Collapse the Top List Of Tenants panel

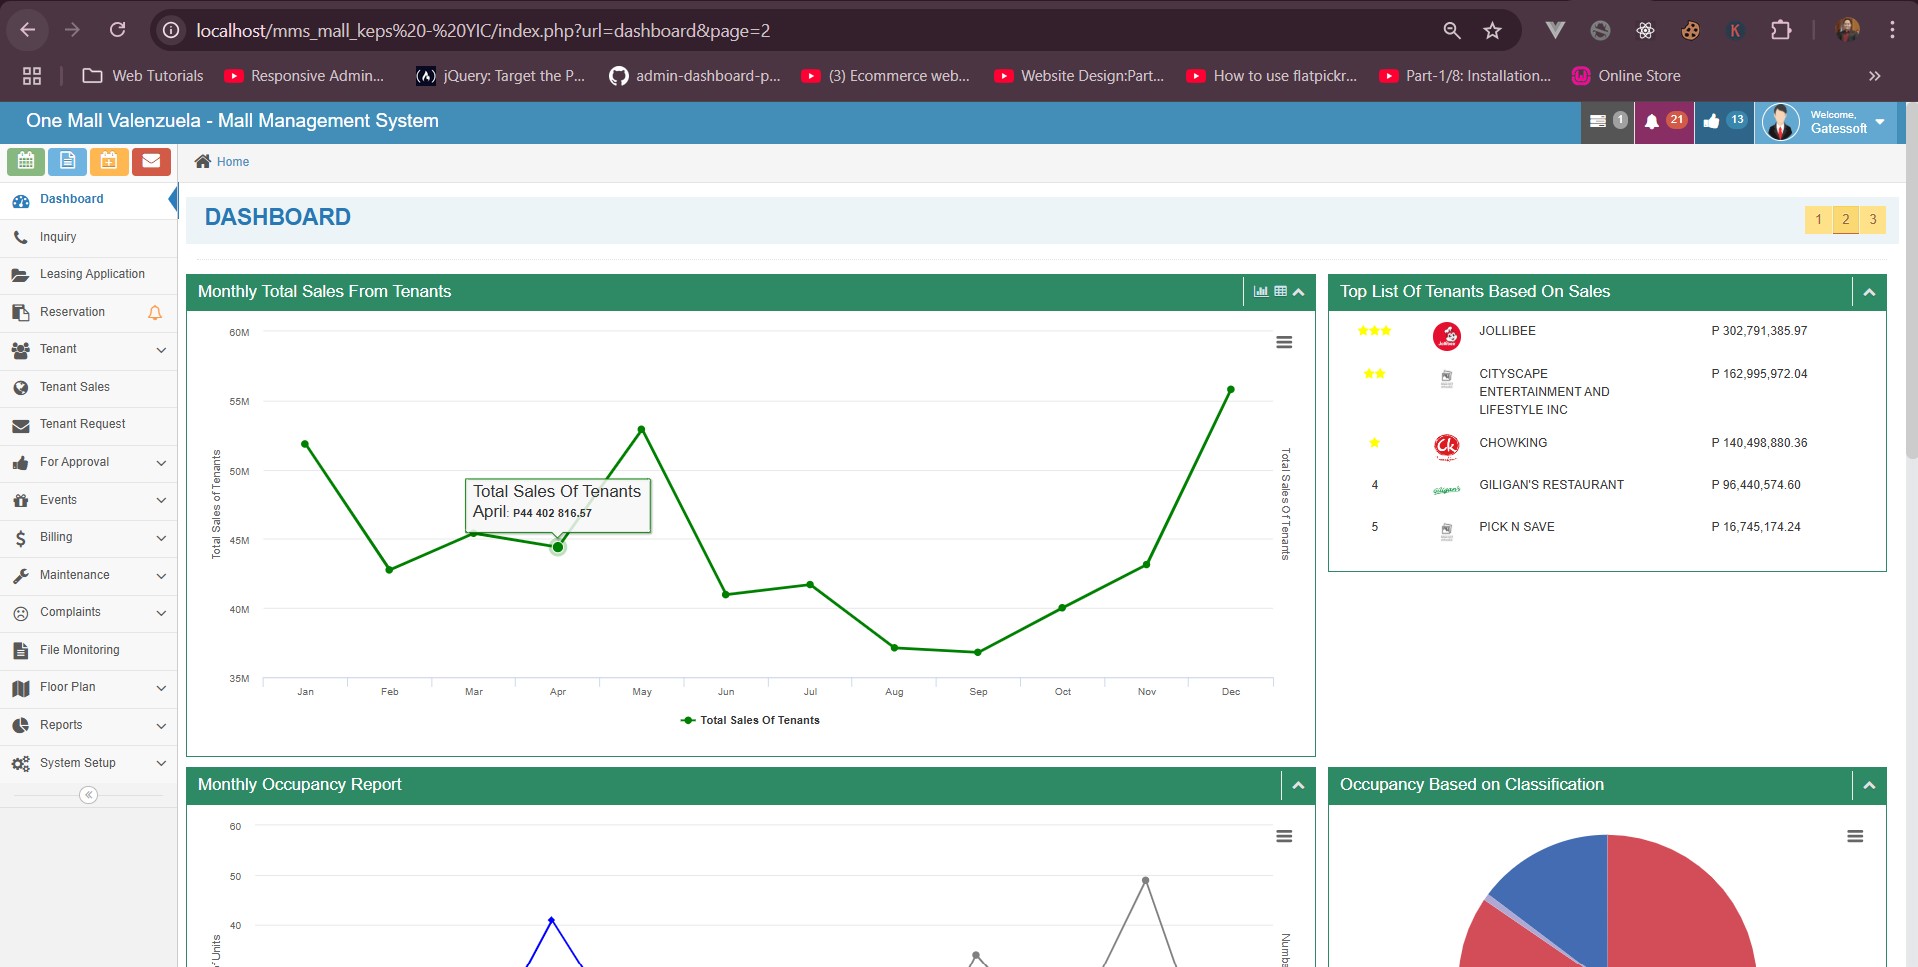1869,292
